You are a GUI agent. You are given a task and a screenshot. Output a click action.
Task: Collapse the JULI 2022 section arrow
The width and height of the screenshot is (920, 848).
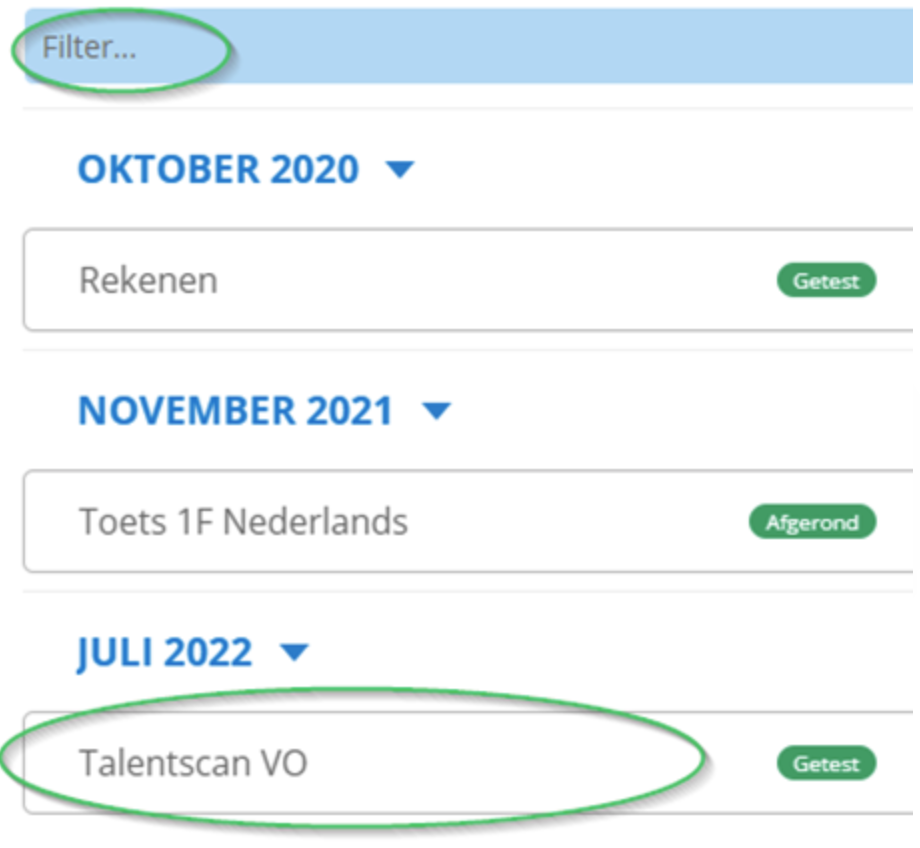pyautogui.click(x=294, y=653)
